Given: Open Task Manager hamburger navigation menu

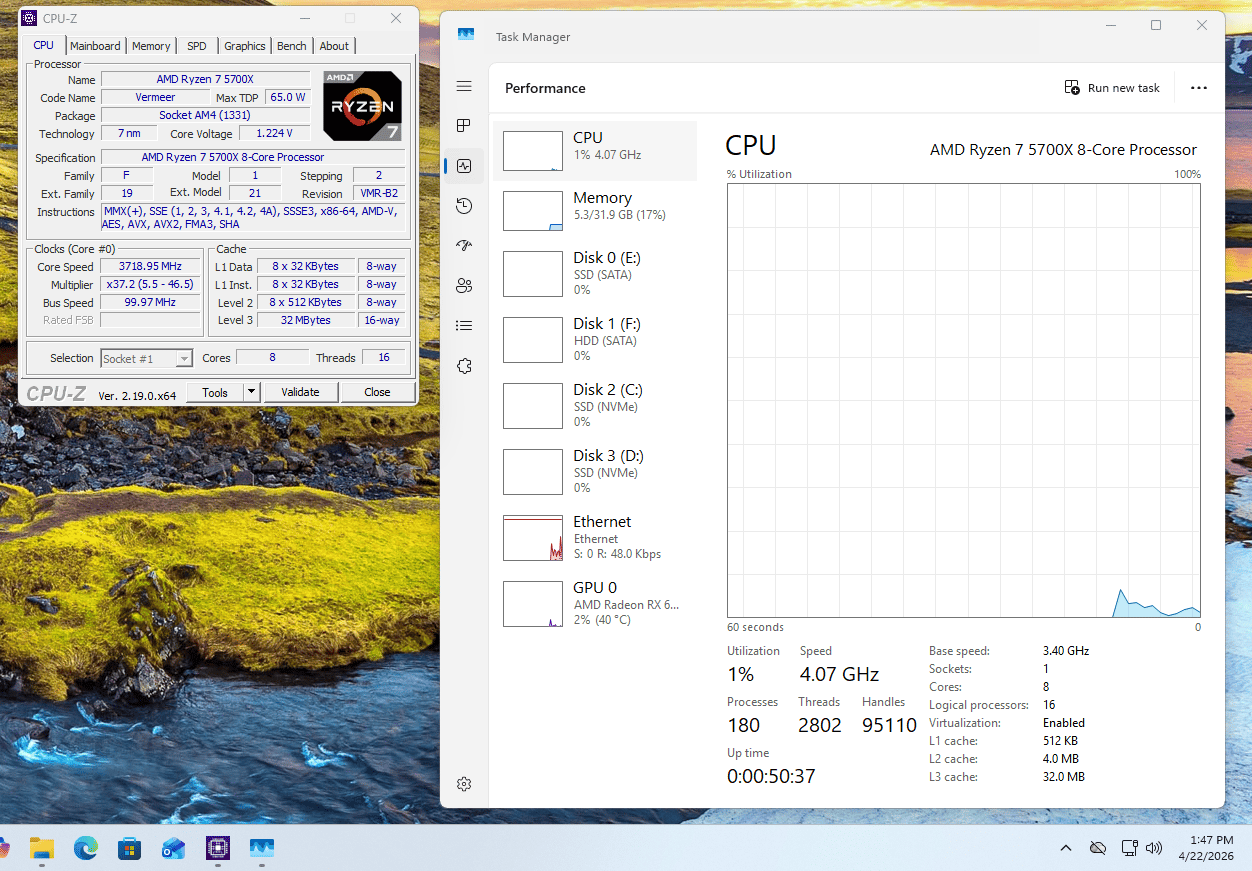Looking at the screenshot, I should pos(464,87).
